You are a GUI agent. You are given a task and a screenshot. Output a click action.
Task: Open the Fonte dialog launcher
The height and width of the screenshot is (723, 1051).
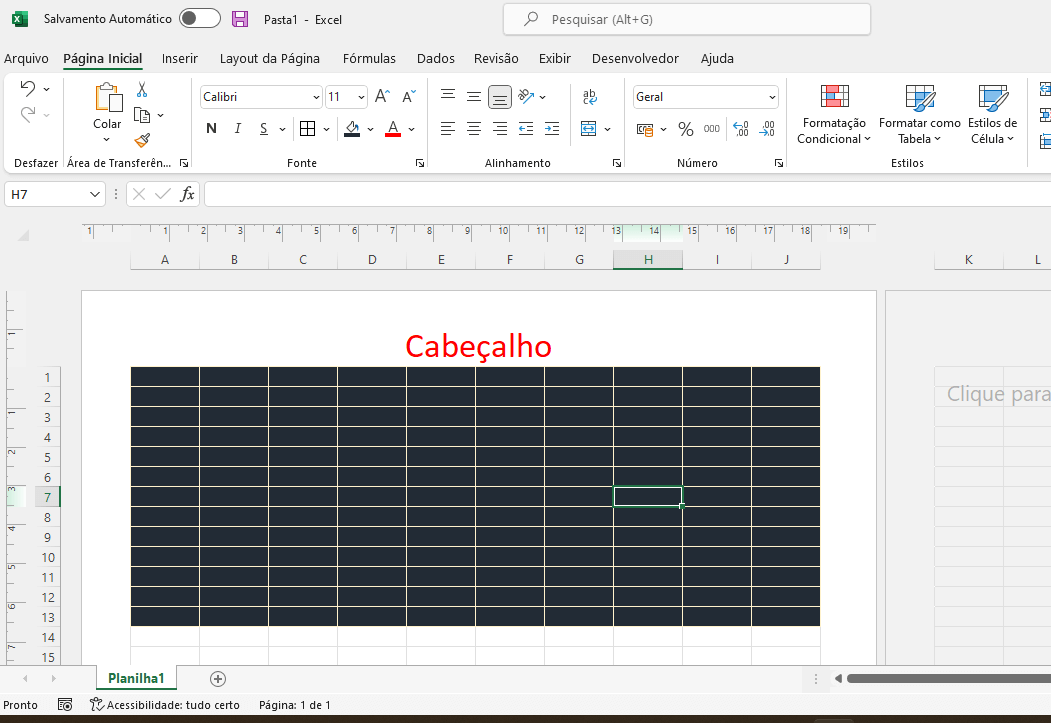coord(420,163)
